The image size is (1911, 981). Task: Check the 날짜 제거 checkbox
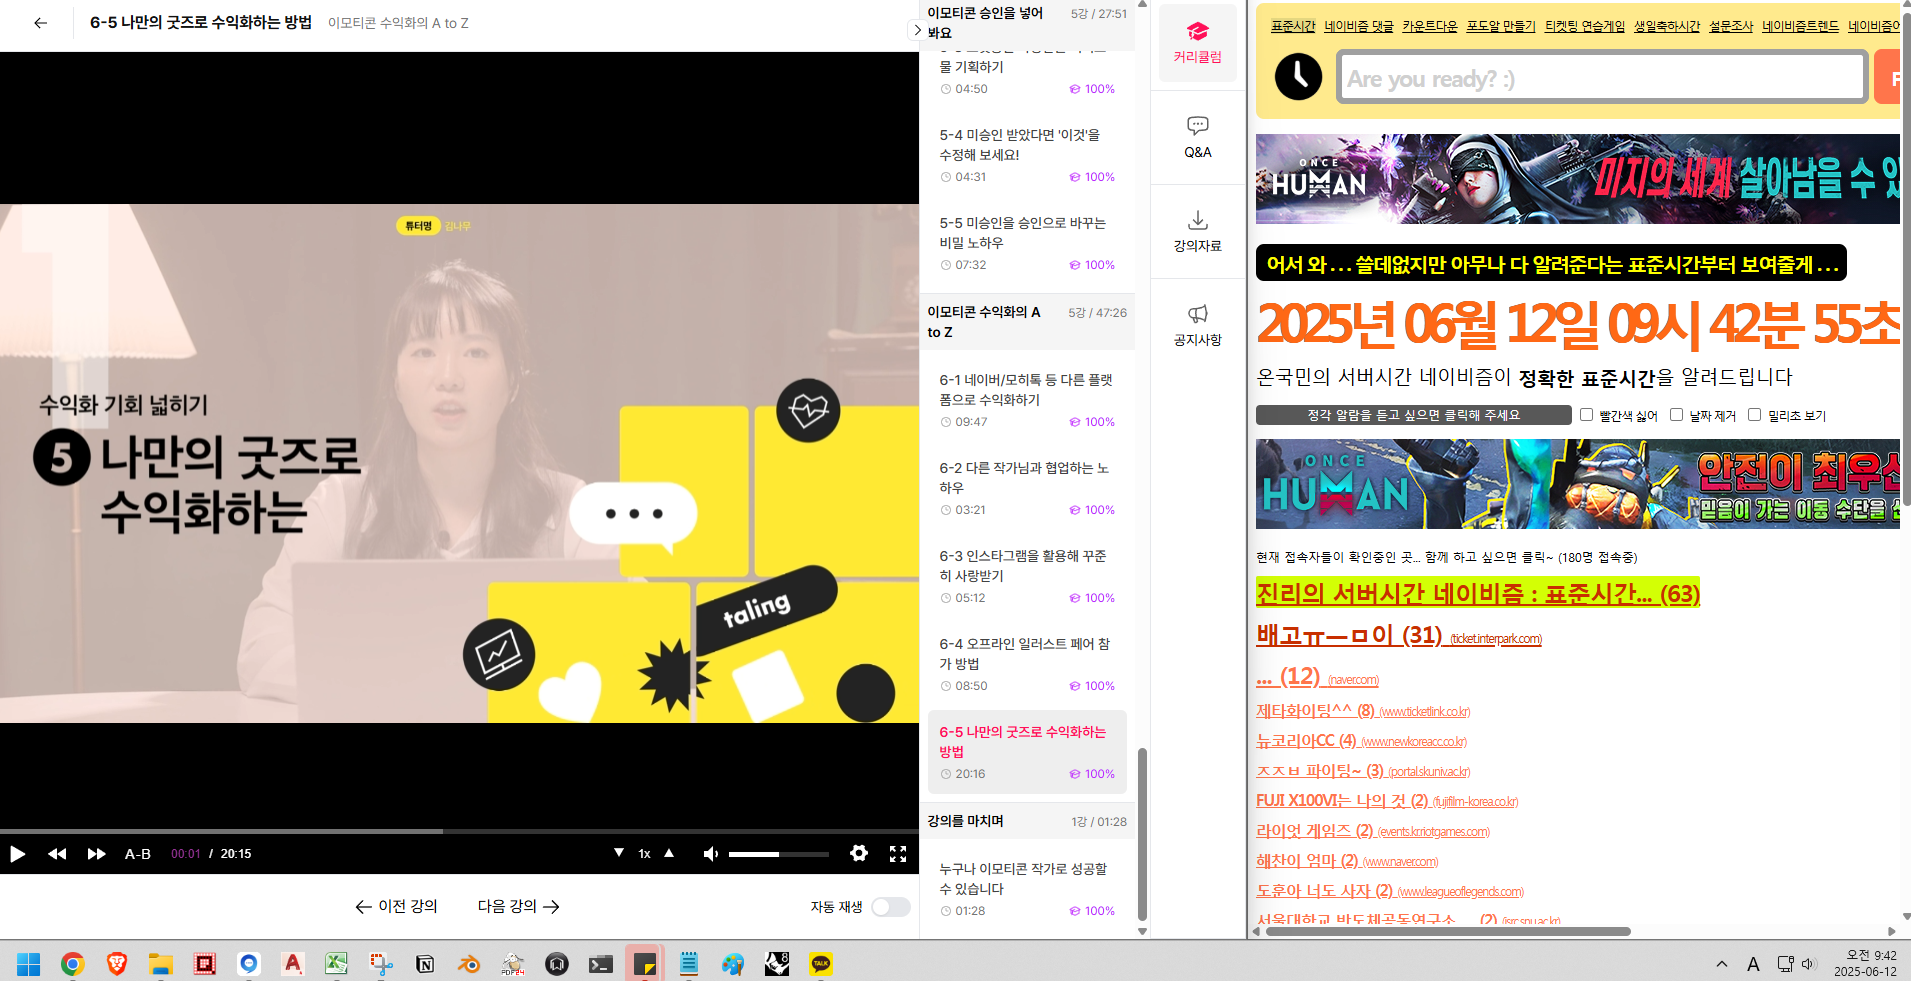pos(1676,414)
